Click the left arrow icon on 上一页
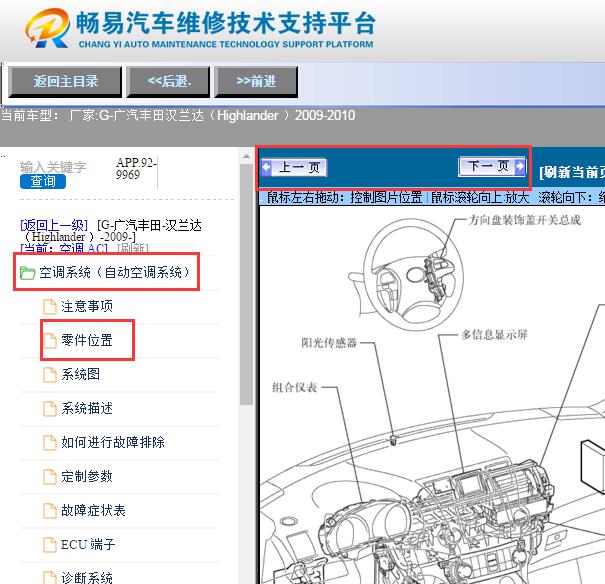 266,167
